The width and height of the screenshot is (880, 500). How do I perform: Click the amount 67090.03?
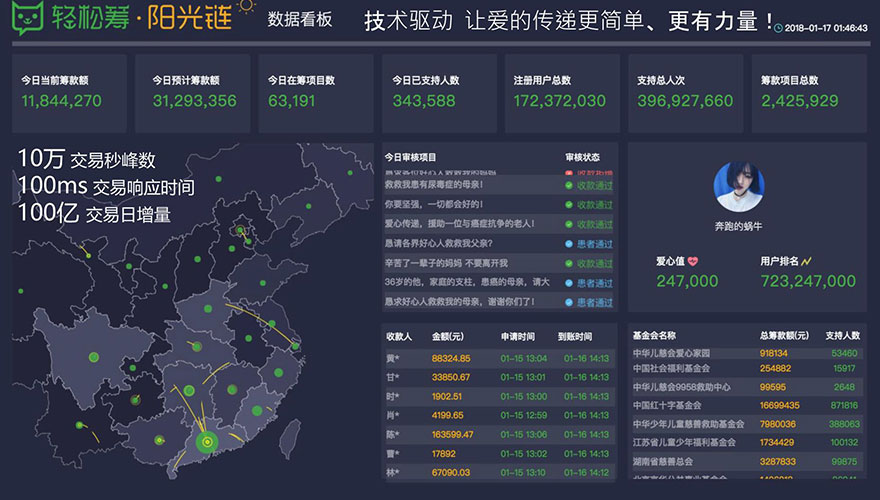coord(451,473)
